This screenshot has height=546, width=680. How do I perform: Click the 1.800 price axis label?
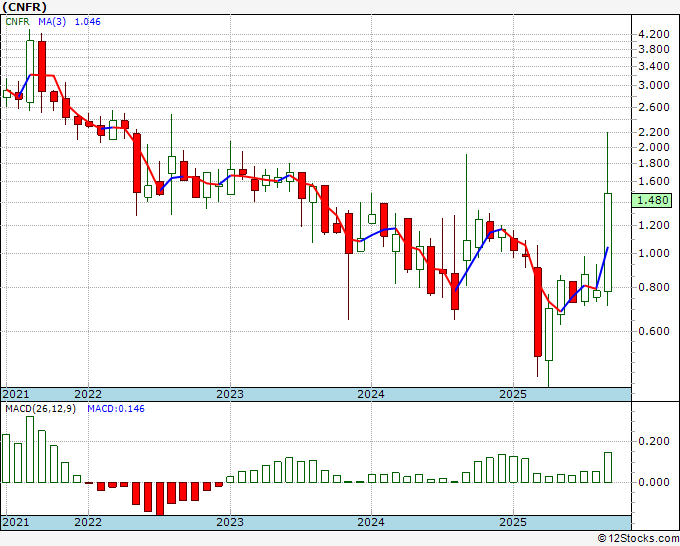tap(654, 163)
